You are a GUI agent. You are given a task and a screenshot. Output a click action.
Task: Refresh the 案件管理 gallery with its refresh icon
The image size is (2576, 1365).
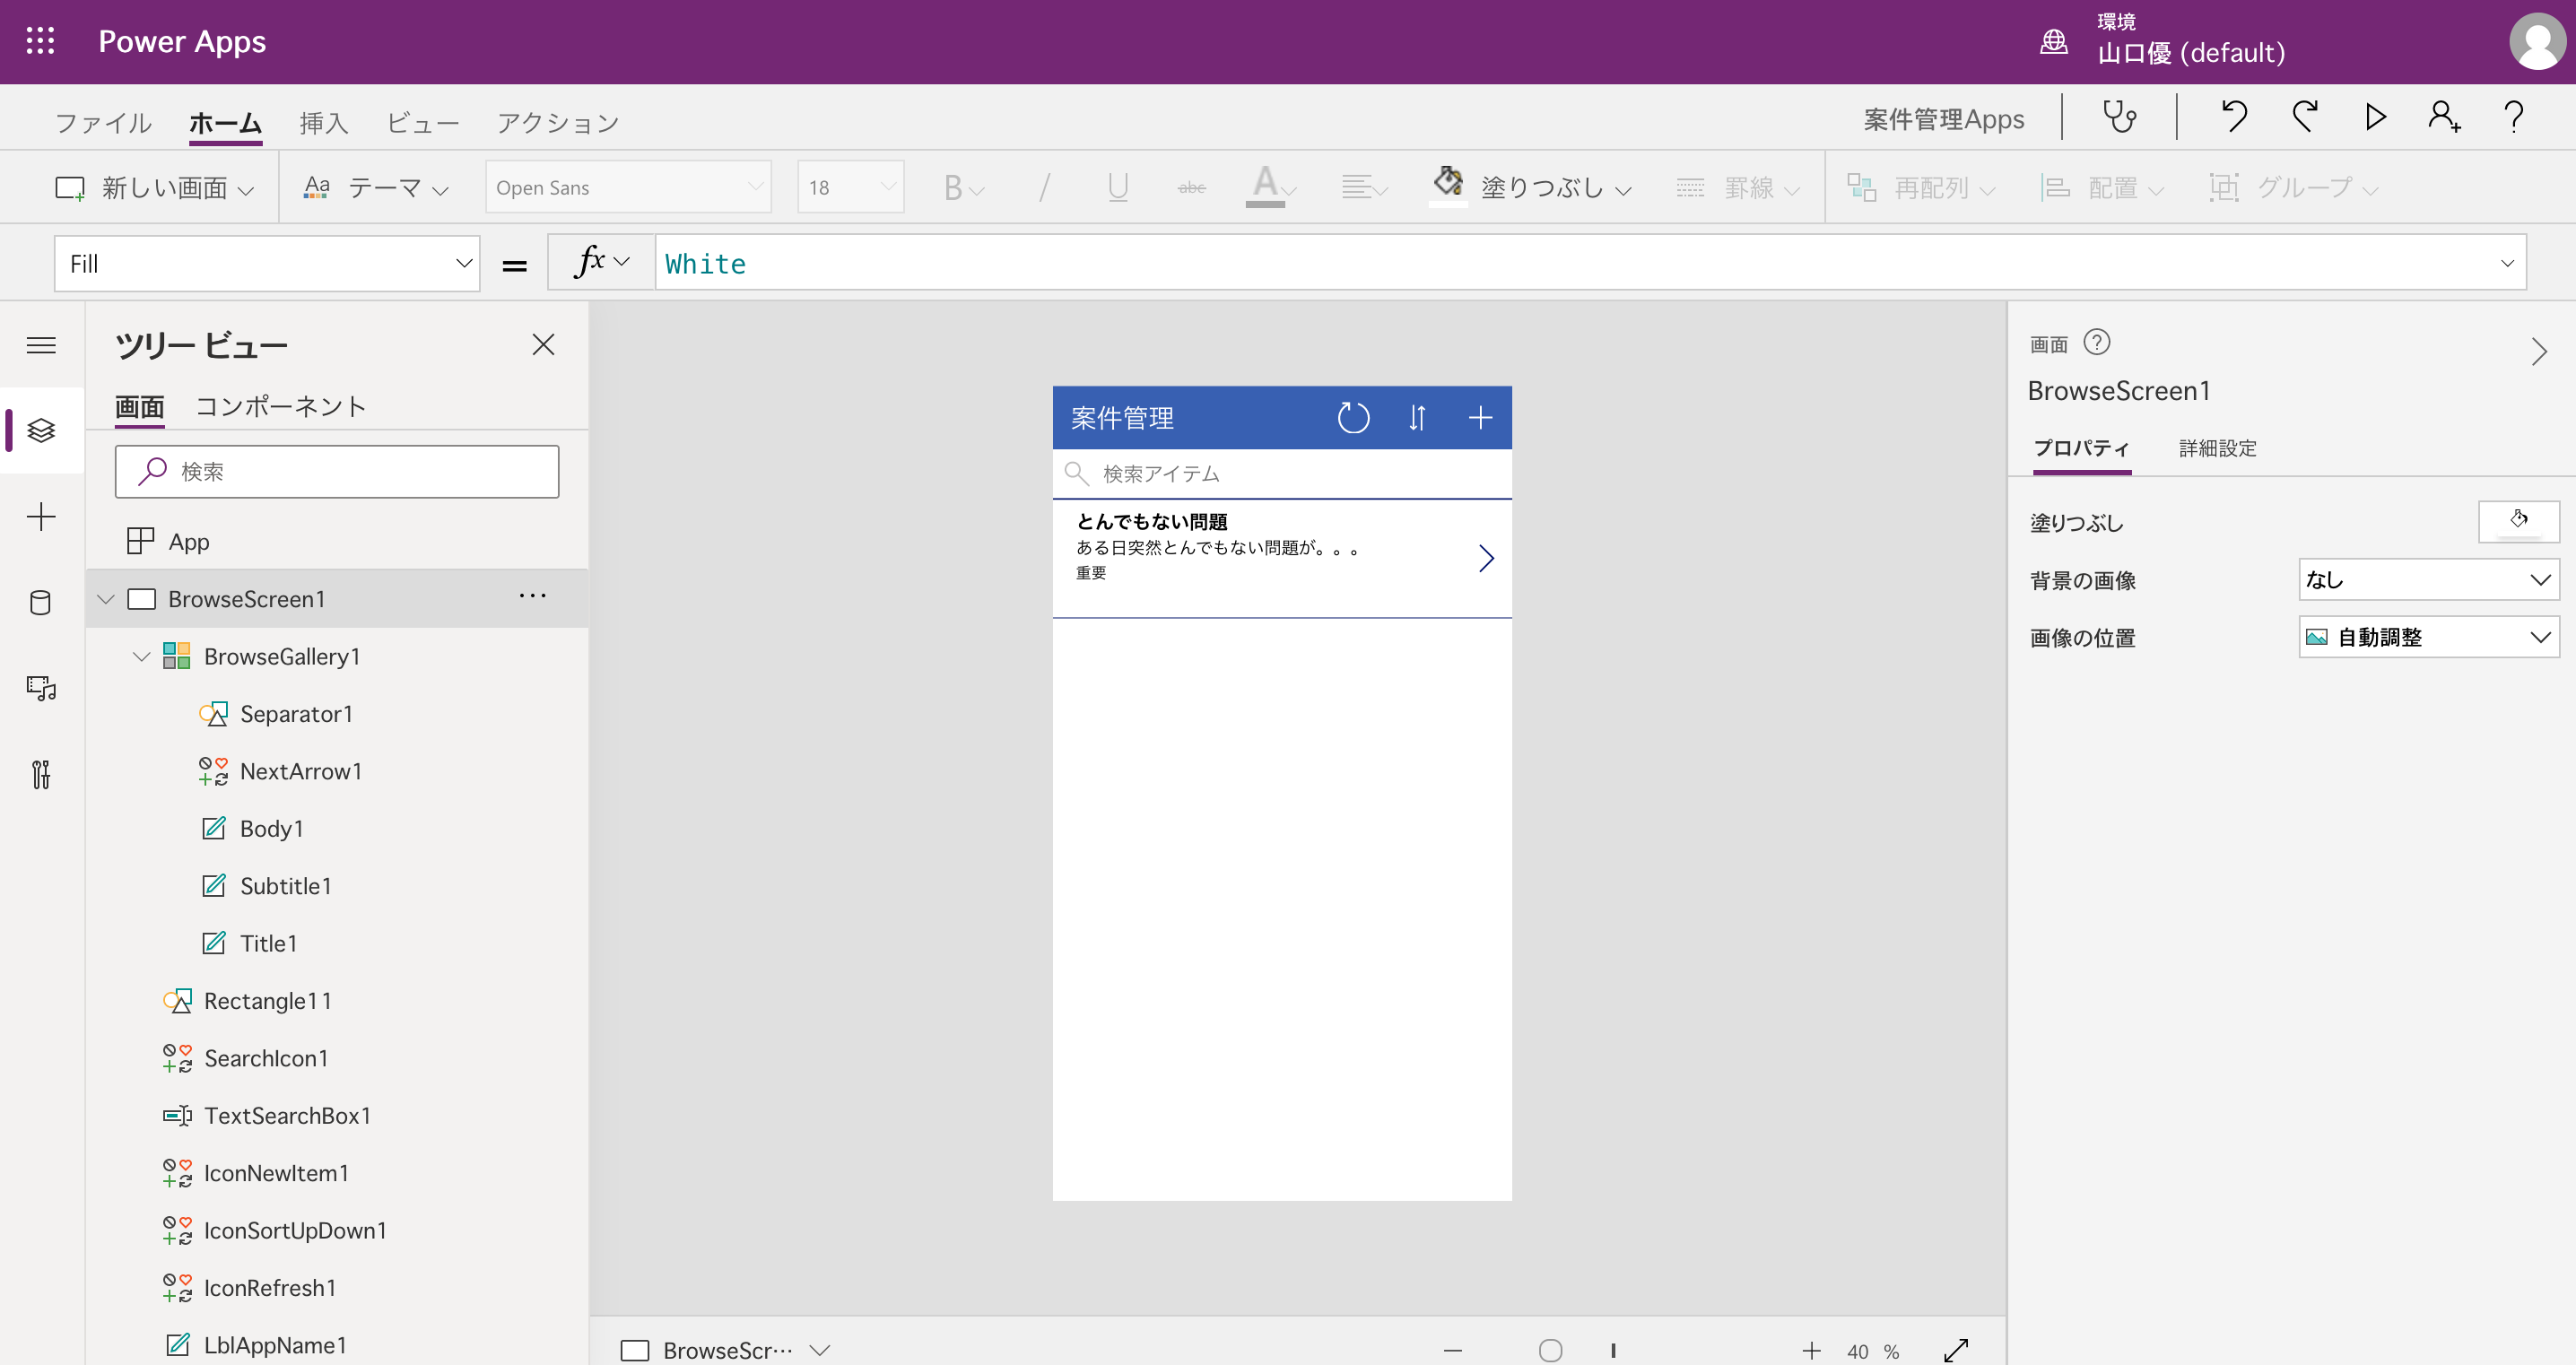(x=1353, y=417)
